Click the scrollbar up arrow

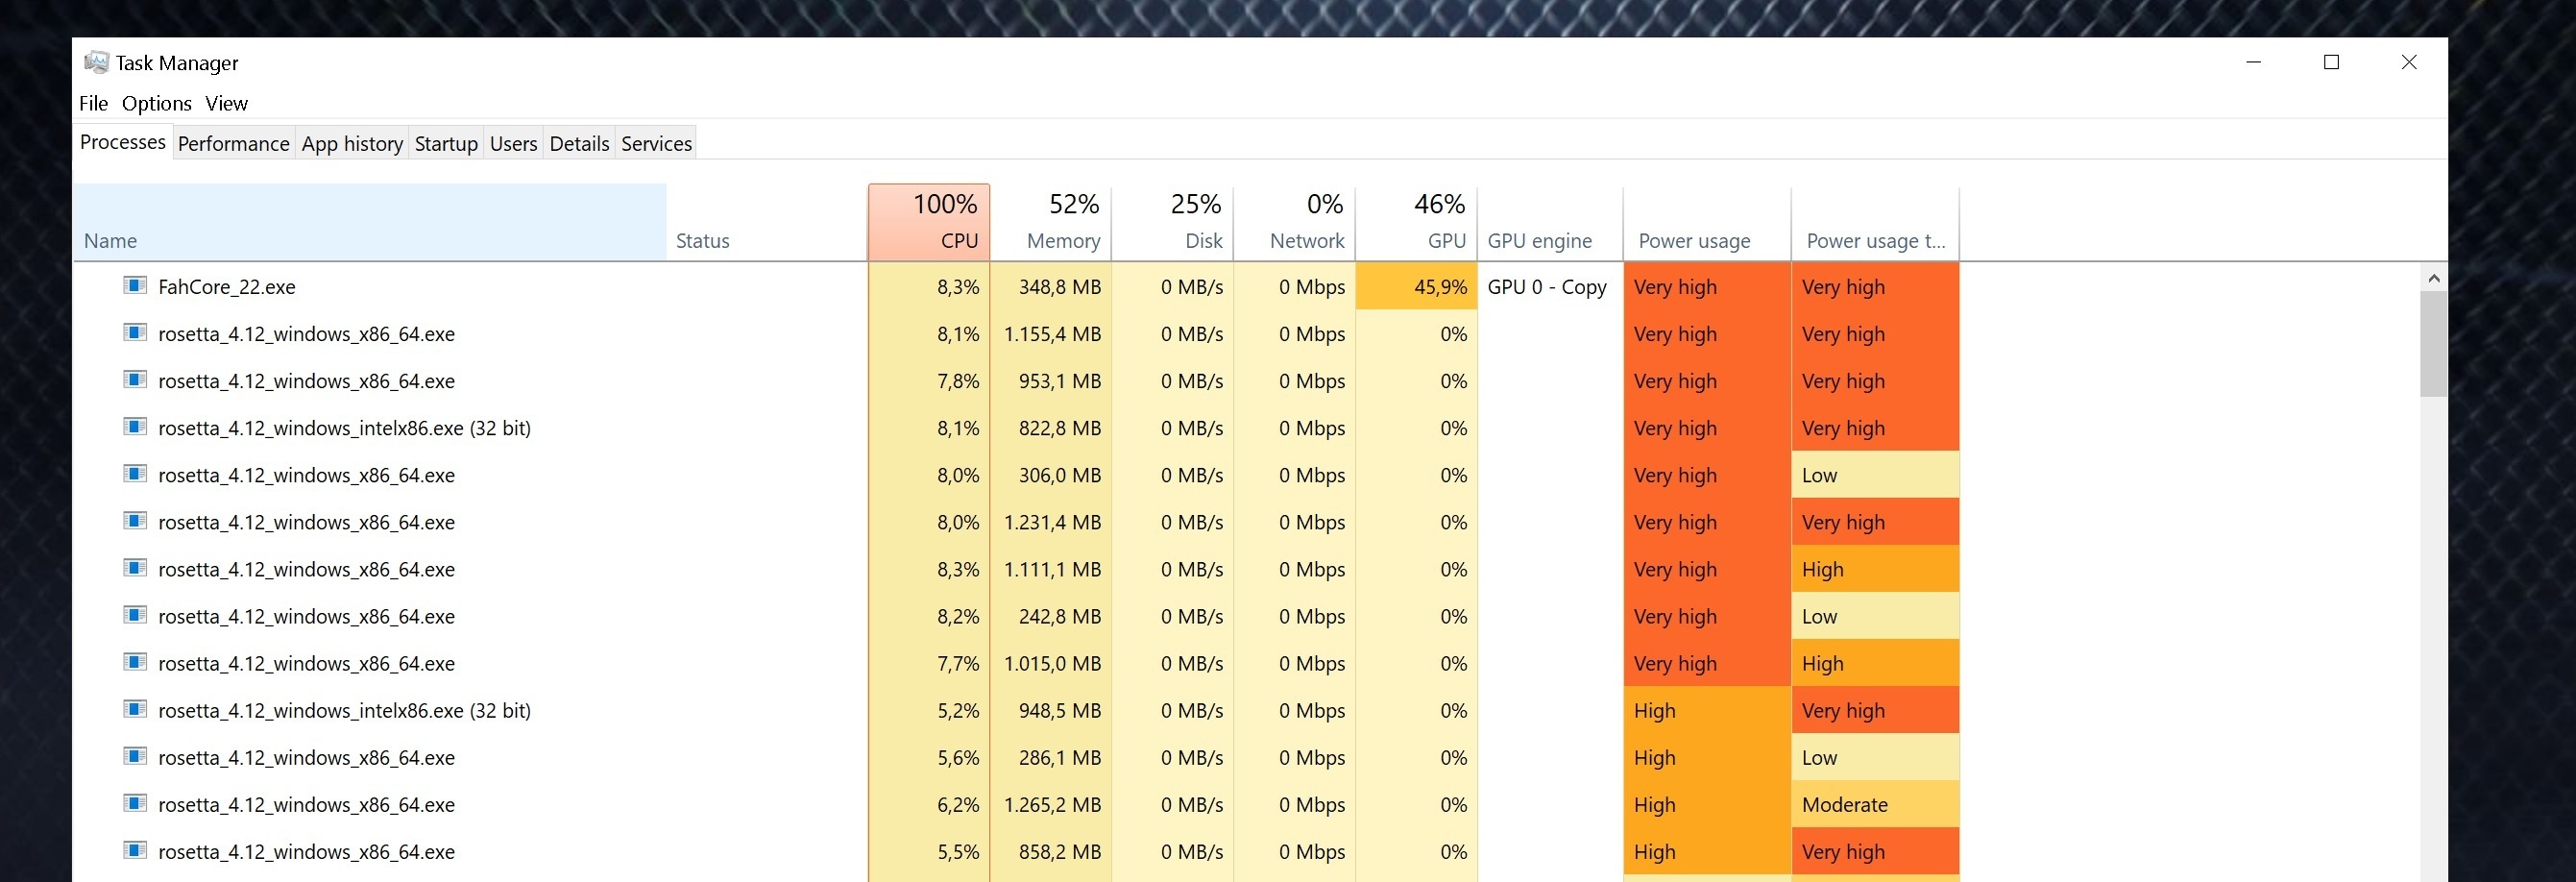point(2434,278)
